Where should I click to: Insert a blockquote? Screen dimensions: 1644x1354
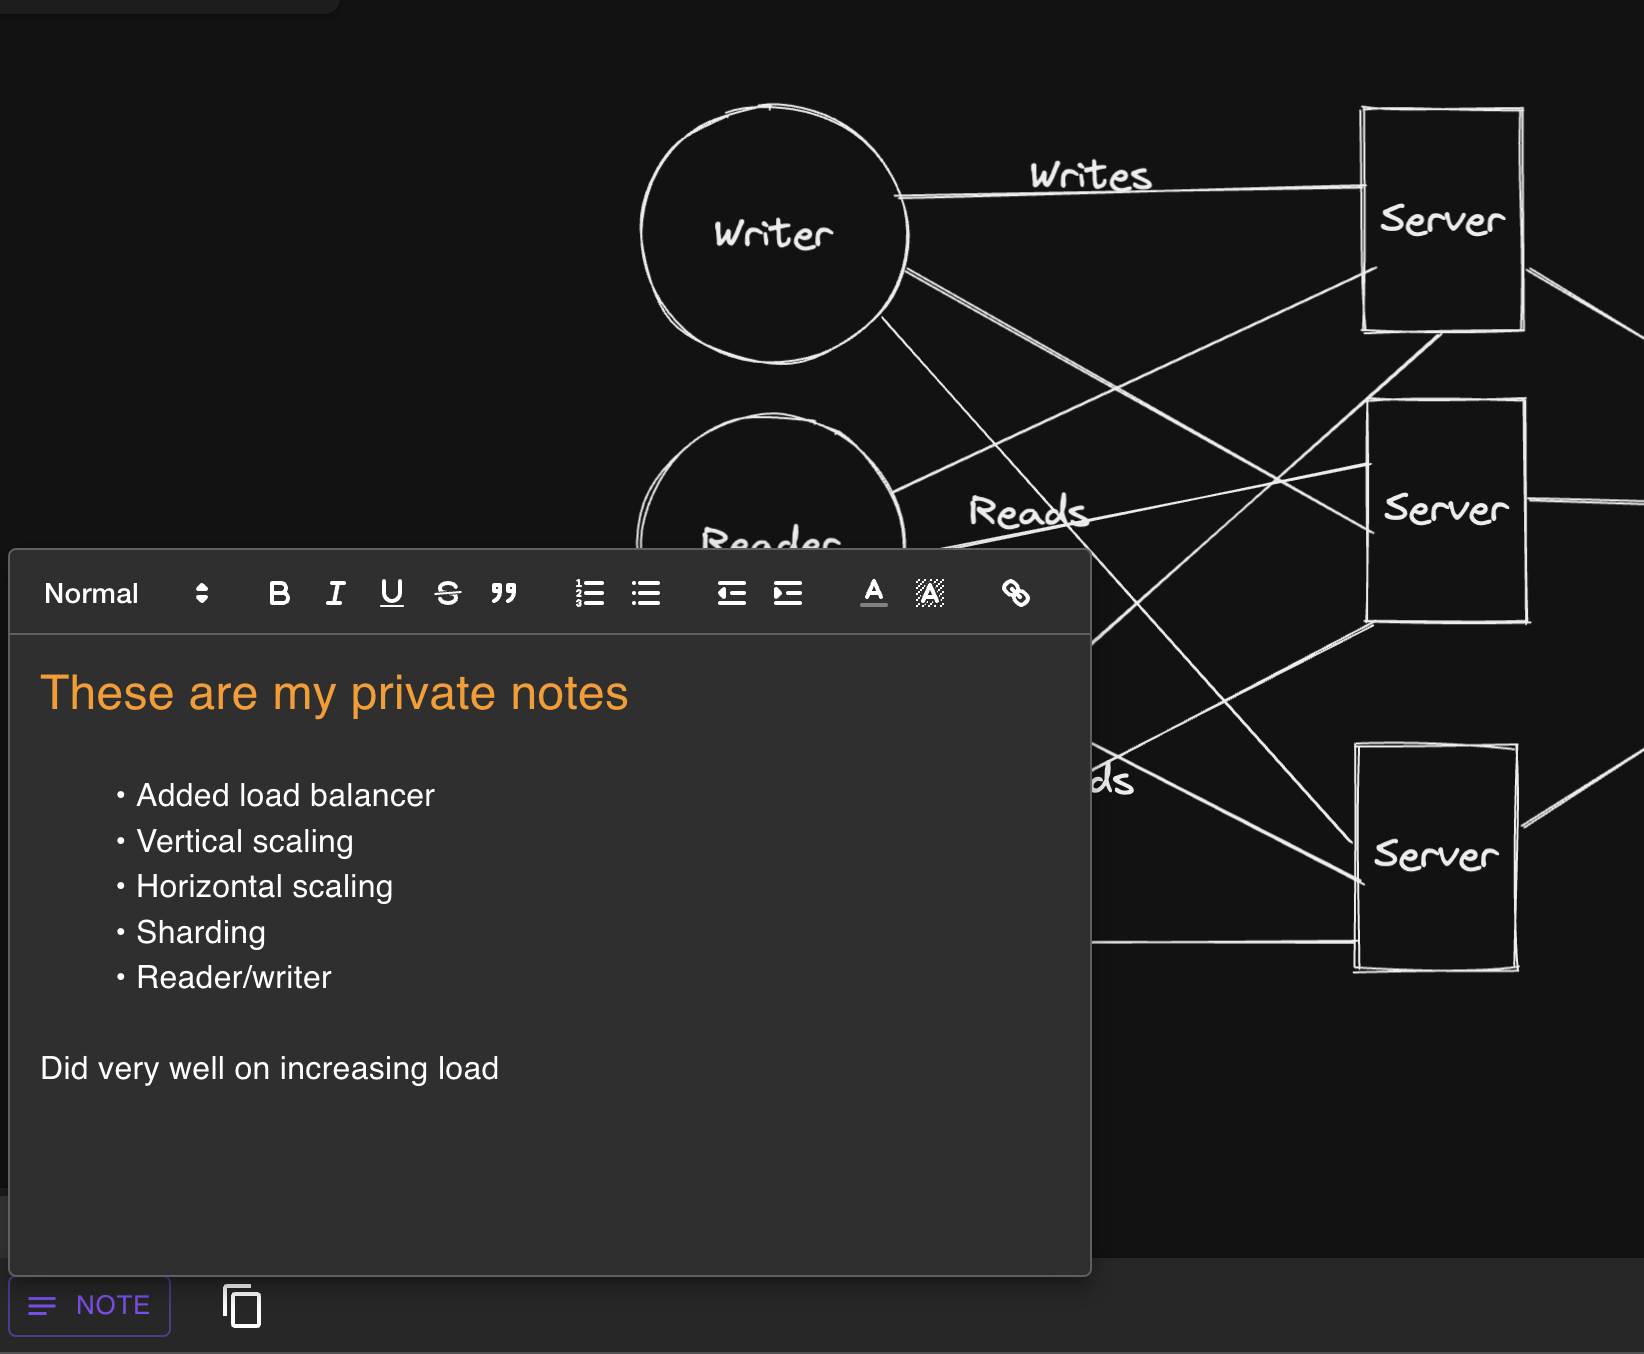pyautogui.click(x=503, y=593)
